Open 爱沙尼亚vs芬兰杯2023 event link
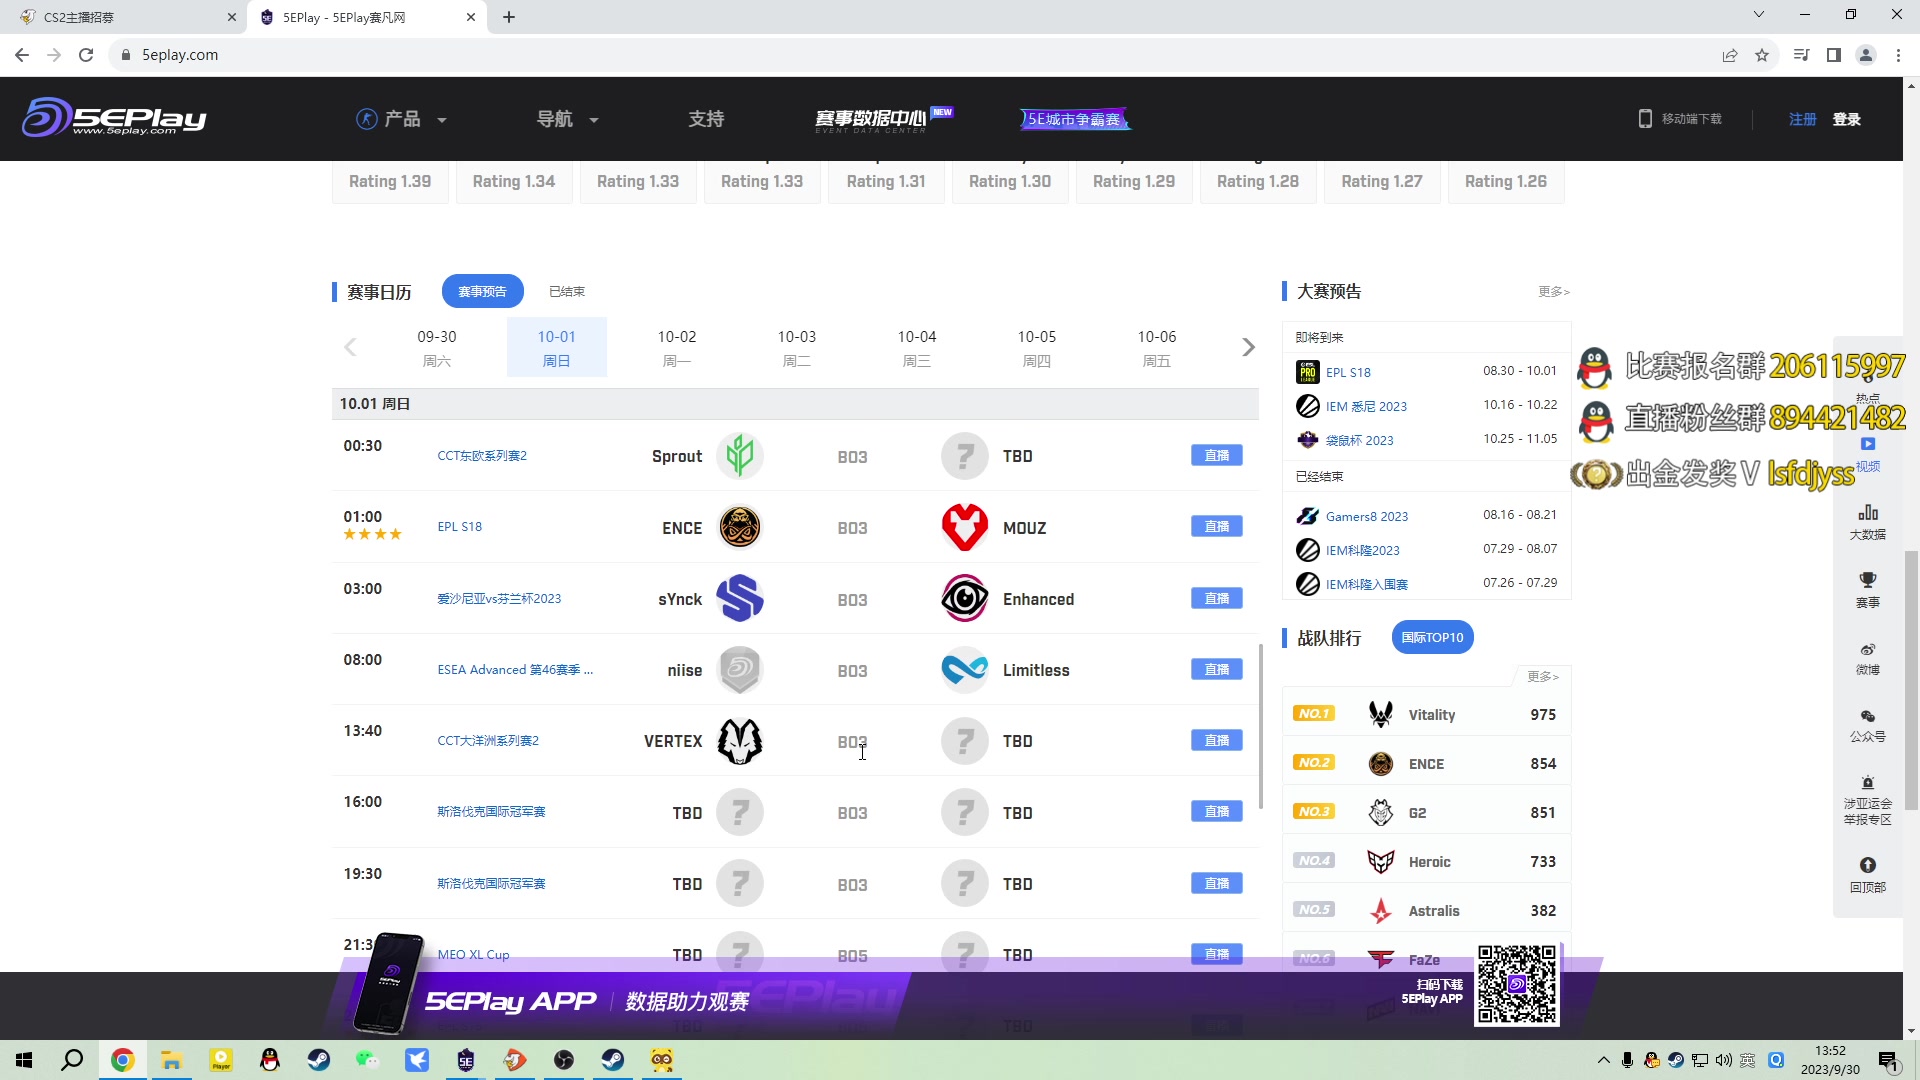 click(499, 598)
